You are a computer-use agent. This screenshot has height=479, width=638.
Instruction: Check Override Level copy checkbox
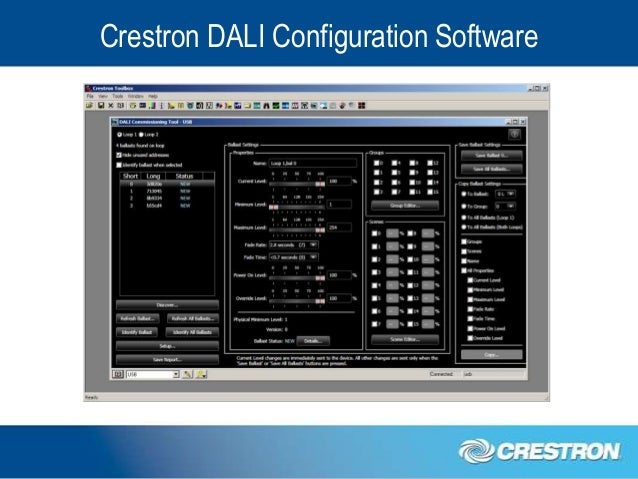tap(470, 338)
